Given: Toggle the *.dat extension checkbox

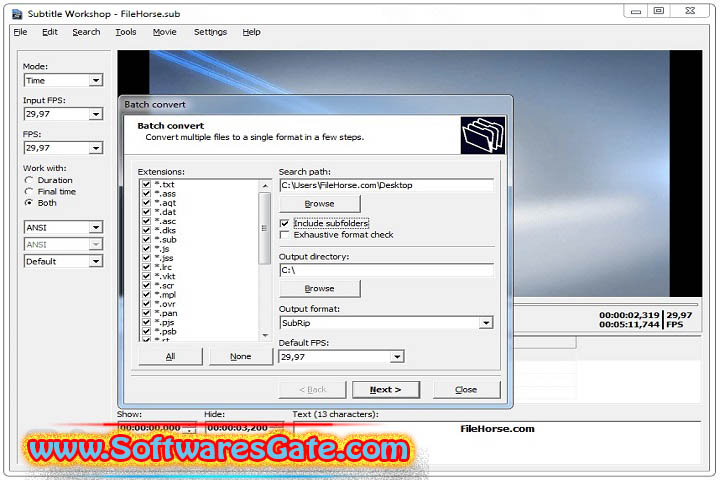Looking at the screenshot, I should (x=146, y=212).
